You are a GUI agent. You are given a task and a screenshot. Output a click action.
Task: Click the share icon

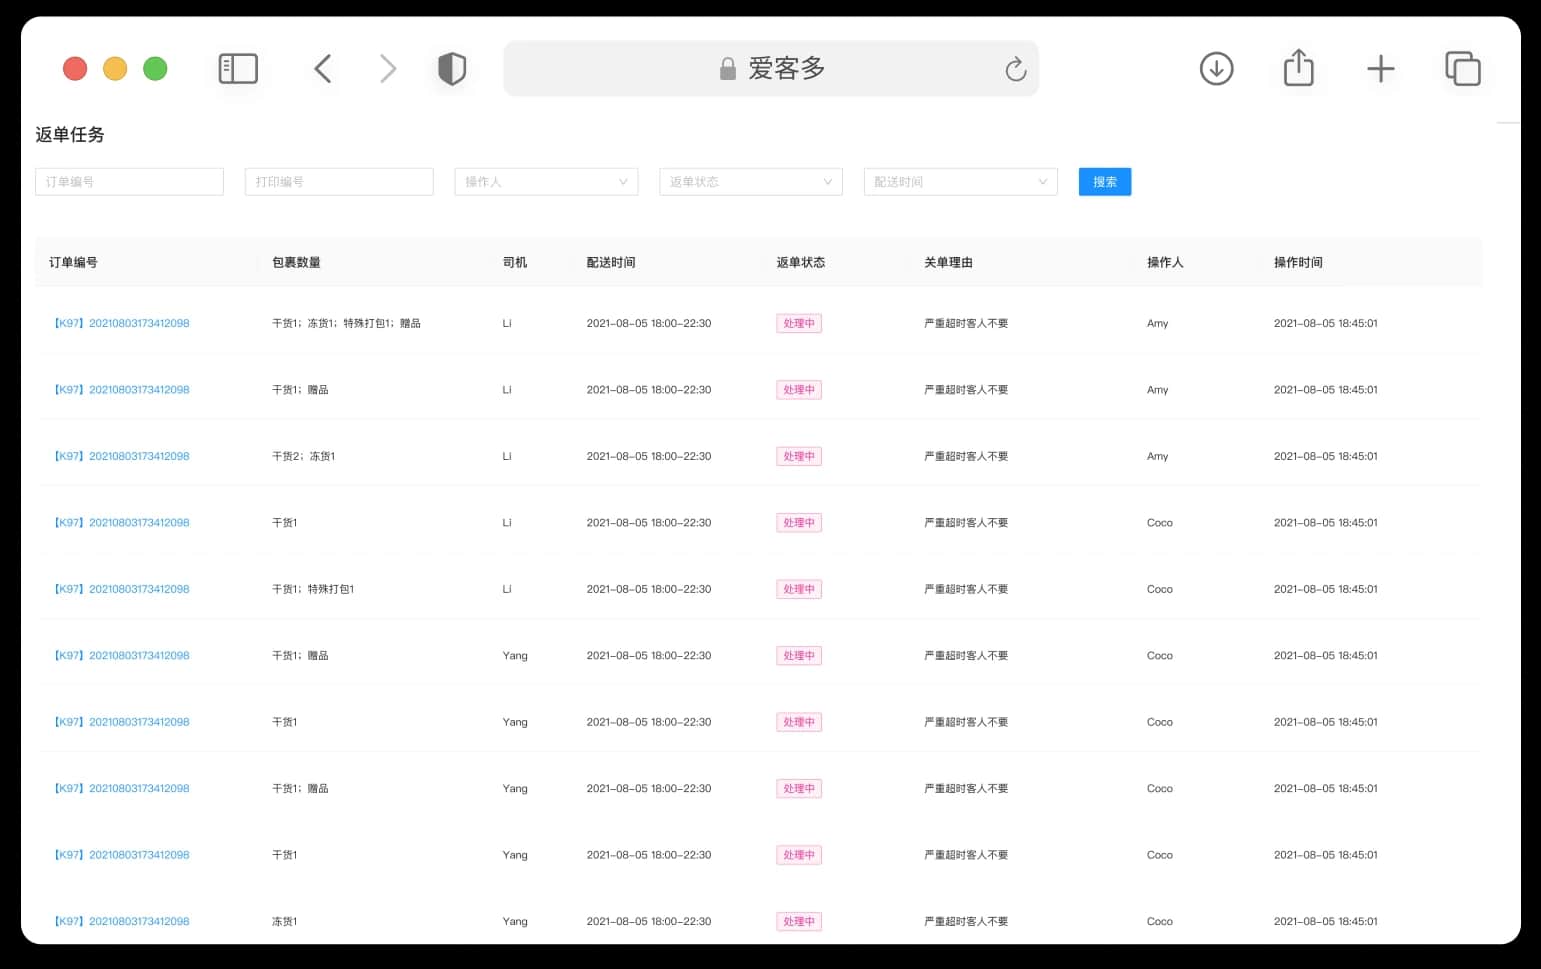pyautogui.click(x=1298, y=68)
